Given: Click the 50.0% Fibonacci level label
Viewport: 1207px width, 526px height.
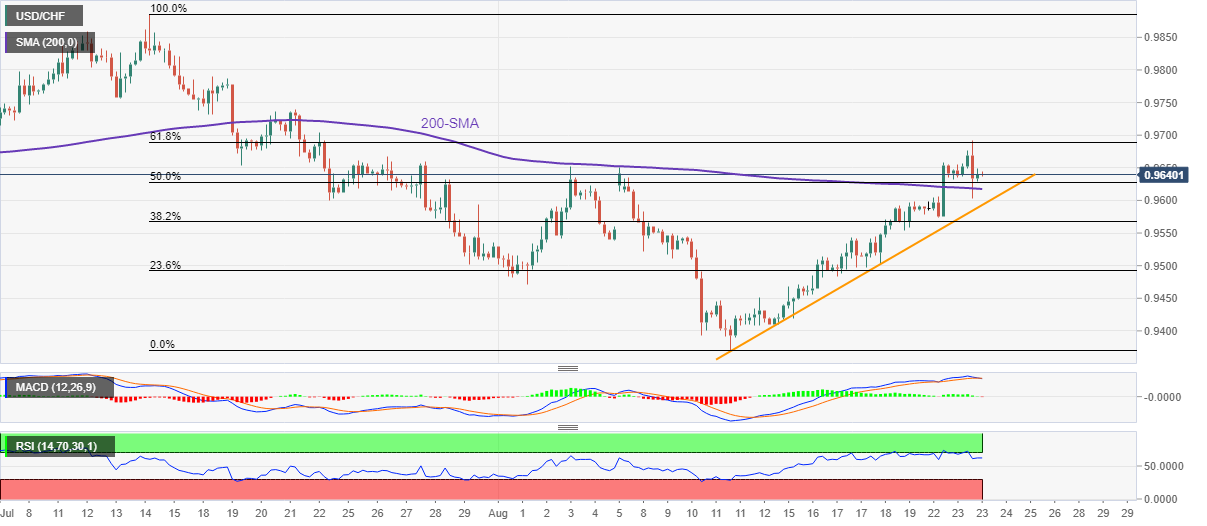Looking at the screenshot, I should [165, 176].
